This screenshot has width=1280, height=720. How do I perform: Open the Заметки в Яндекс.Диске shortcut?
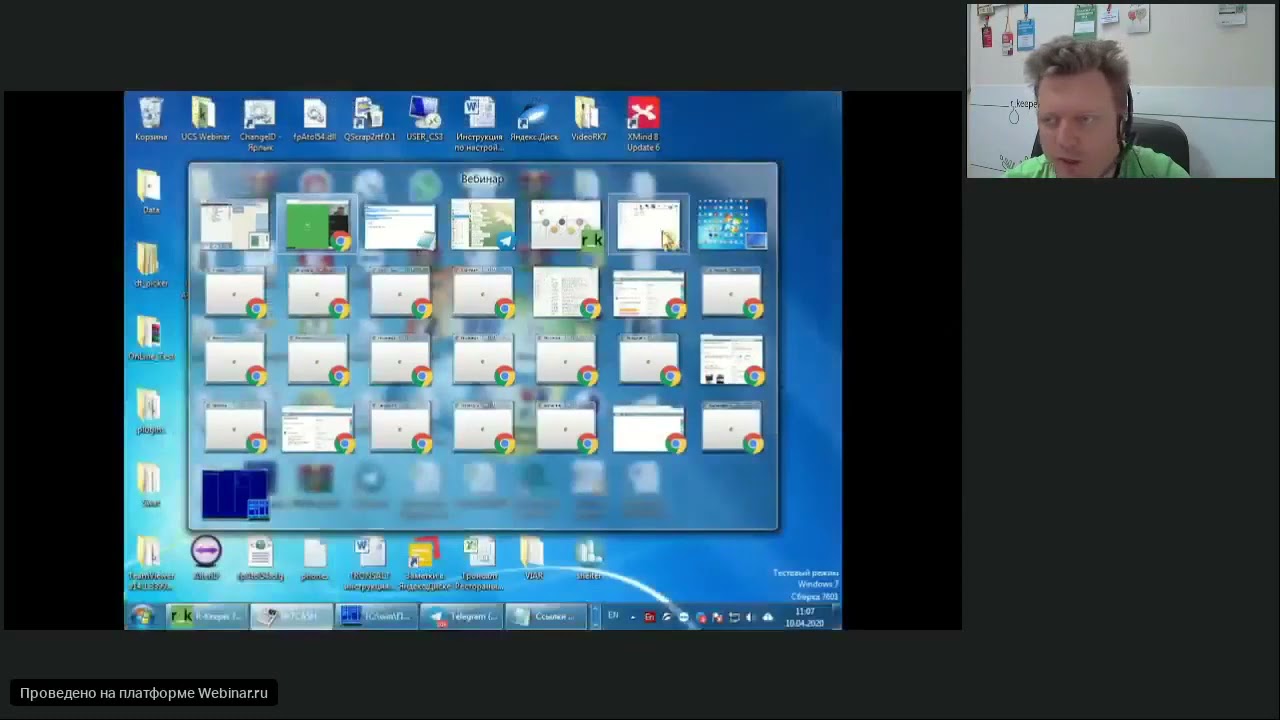click(x=424, y=562)
